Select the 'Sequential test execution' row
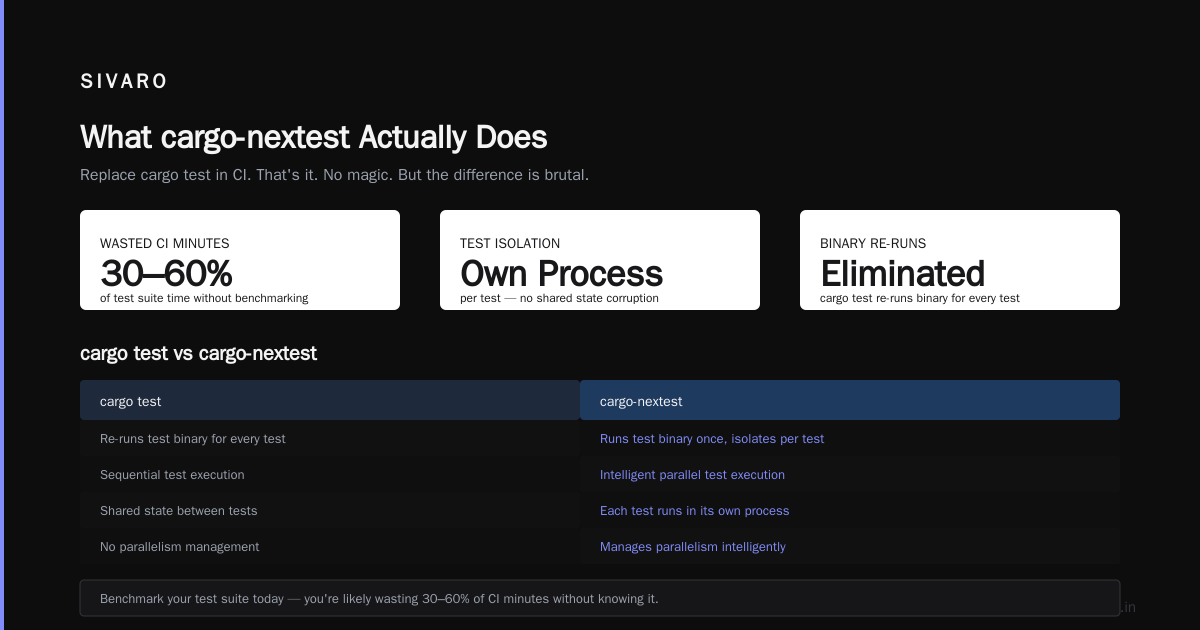This screenshot has width=1200, height=630. tap(330, 474)
